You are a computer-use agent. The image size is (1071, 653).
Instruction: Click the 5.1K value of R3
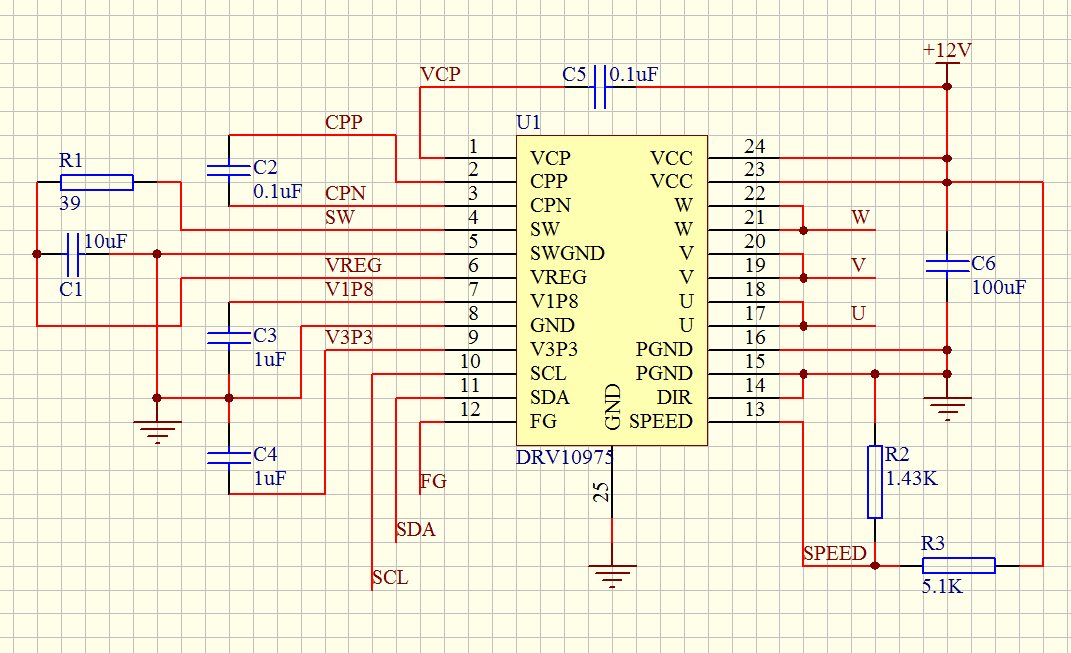[943, 586]
